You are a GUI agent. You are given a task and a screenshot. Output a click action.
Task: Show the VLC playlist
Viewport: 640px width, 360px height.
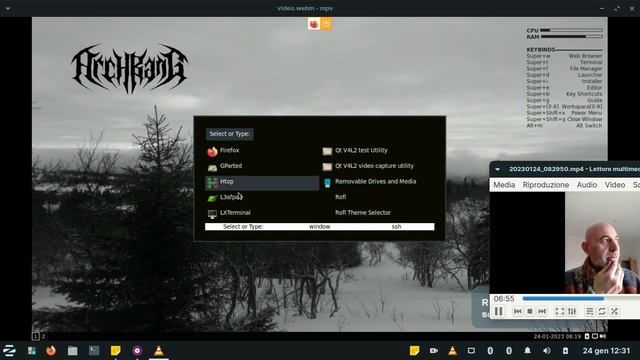(589, 311)
